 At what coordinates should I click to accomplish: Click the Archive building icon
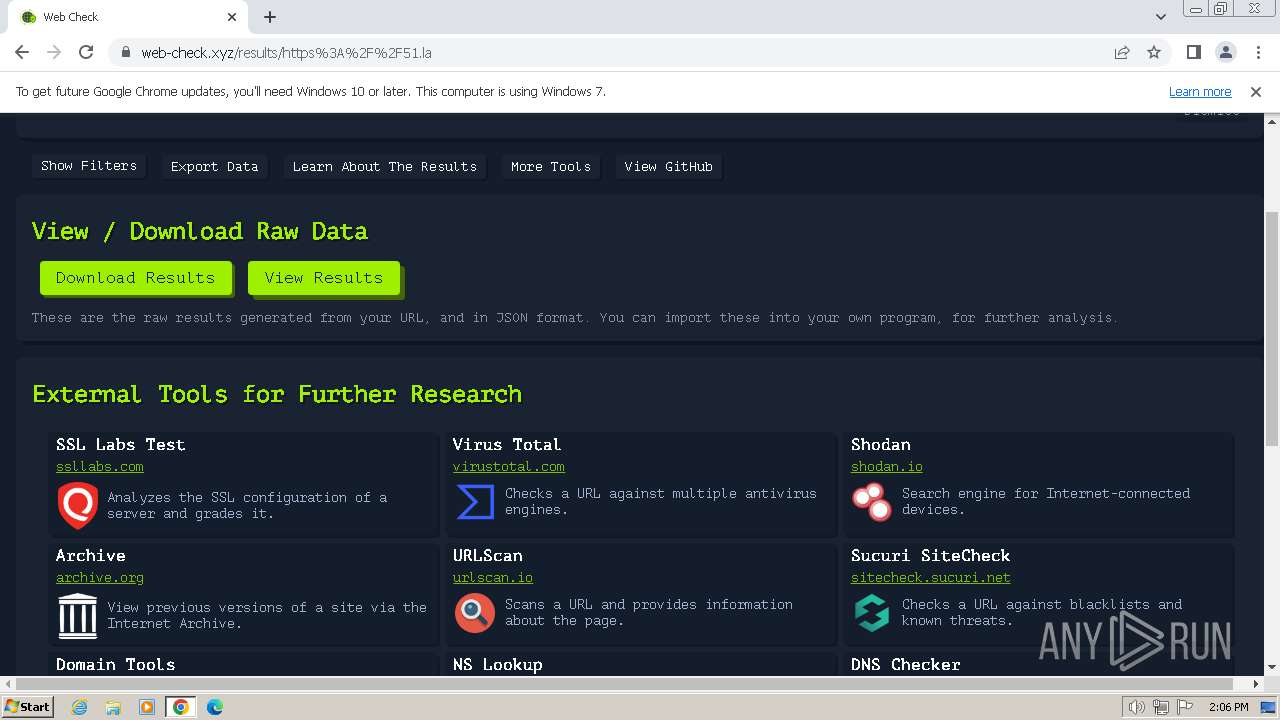coord(77,616)
